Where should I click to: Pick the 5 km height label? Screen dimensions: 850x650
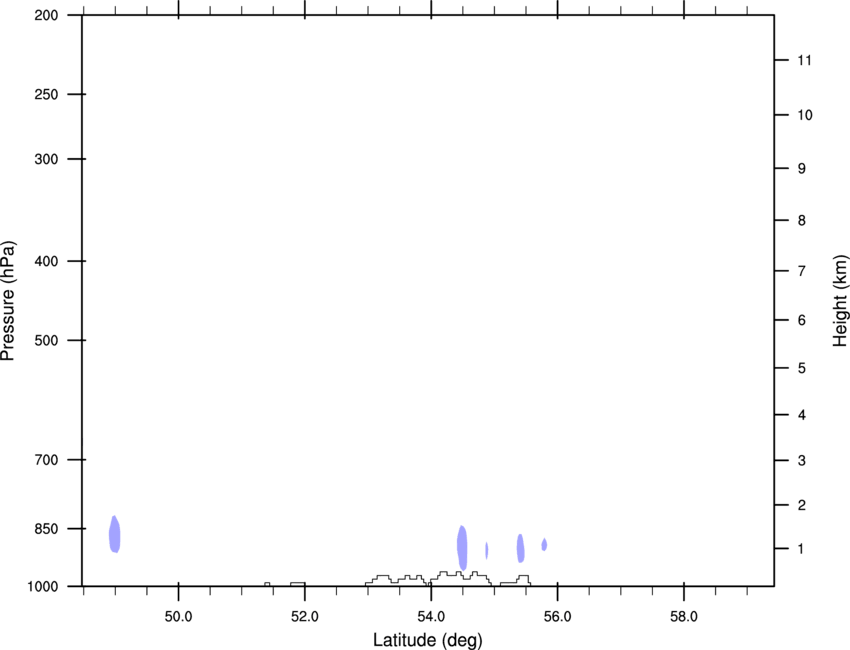802,368
